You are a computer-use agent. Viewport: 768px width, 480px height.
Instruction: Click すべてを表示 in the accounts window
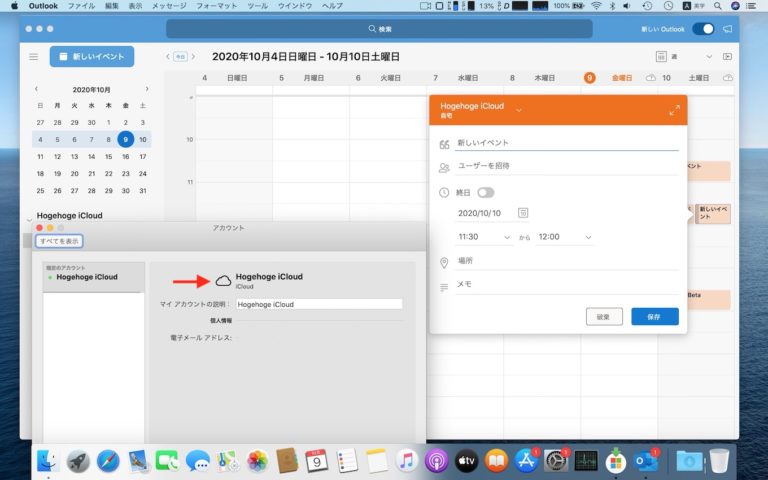[59, 241]
